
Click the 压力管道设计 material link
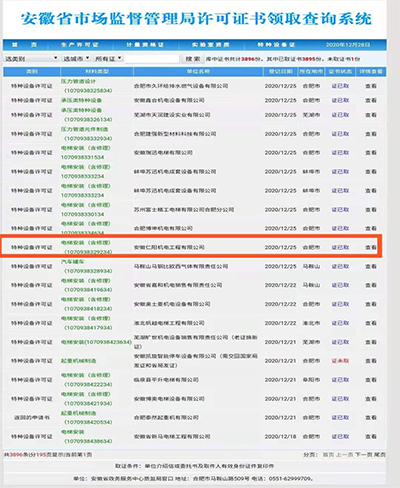click(78, 81)
